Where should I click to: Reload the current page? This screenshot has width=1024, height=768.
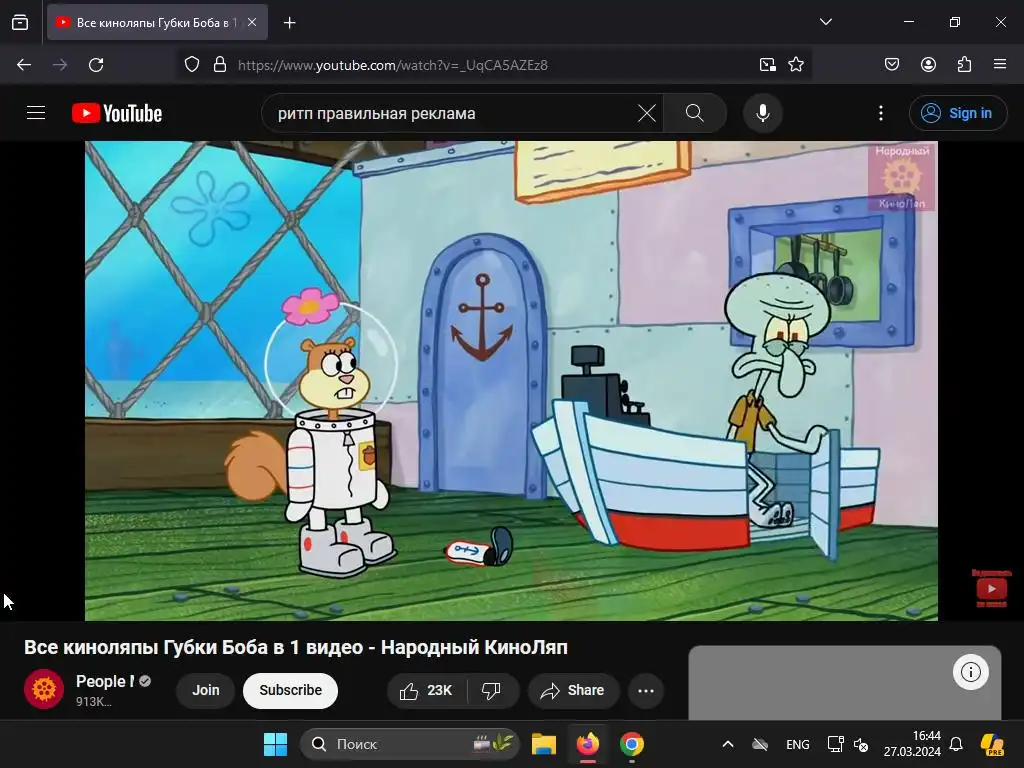click(96, 65)
